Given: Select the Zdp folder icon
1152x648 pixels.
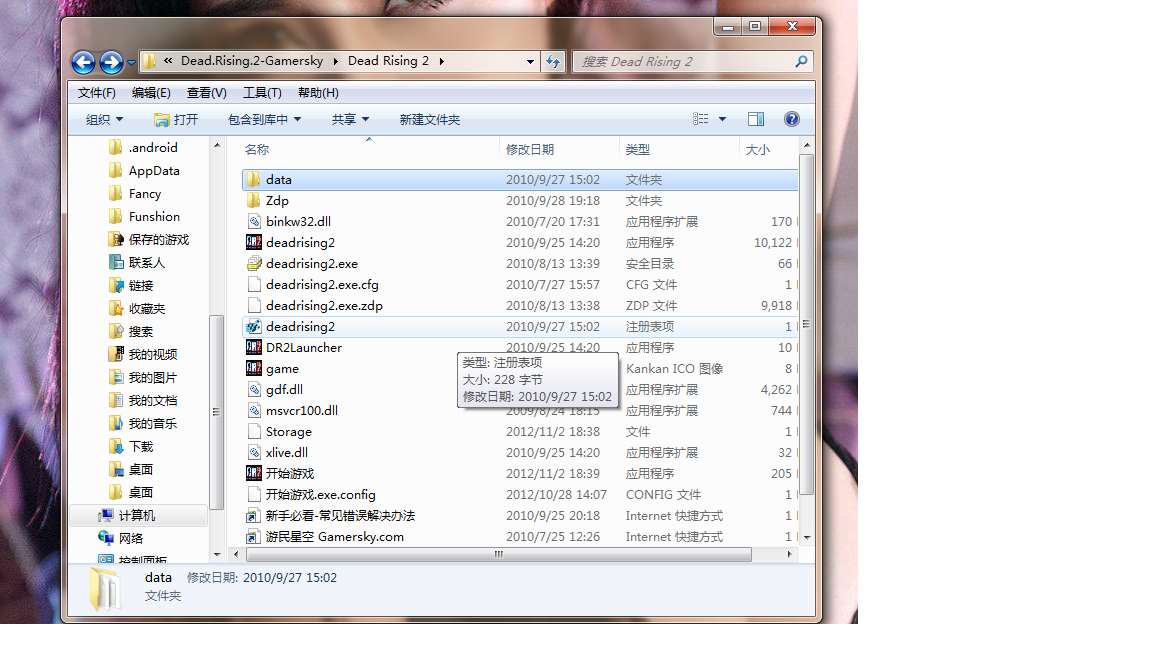Looking at the screenshot, I should pyautogui.click(x=253, y=201).
